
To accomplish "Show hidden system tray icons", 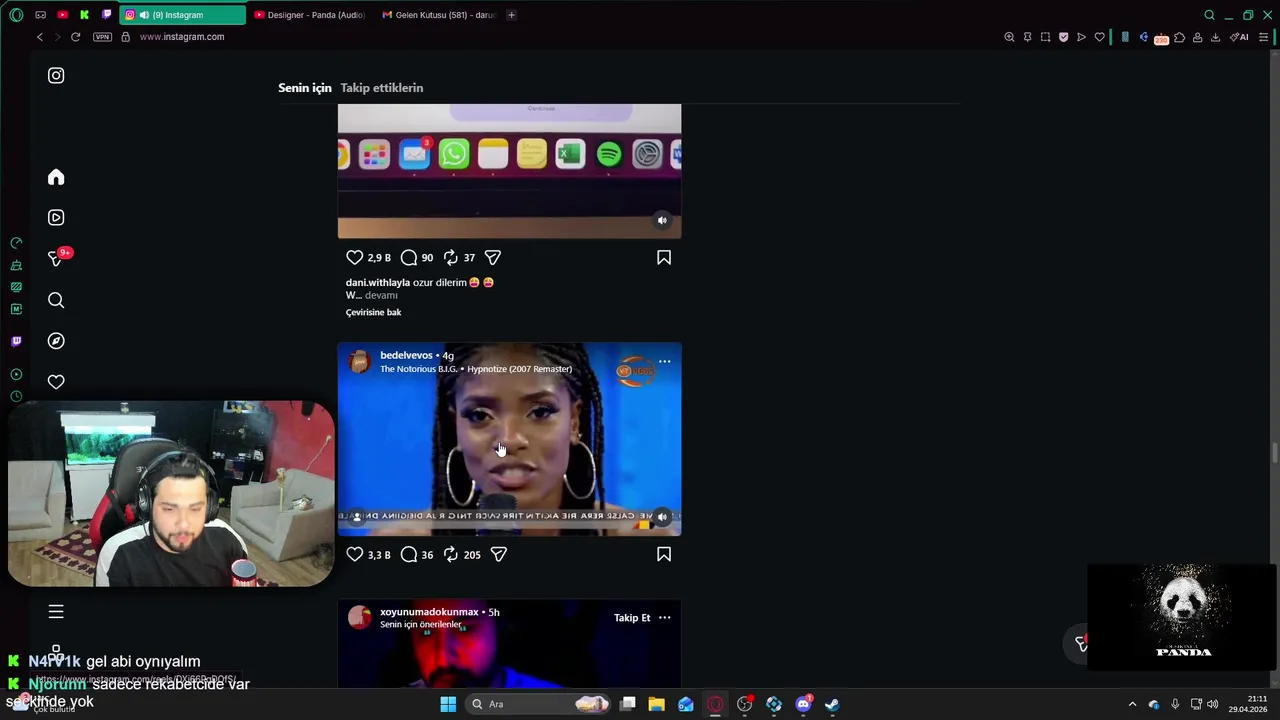I will pyautogui.click(x=1132, y=704).
